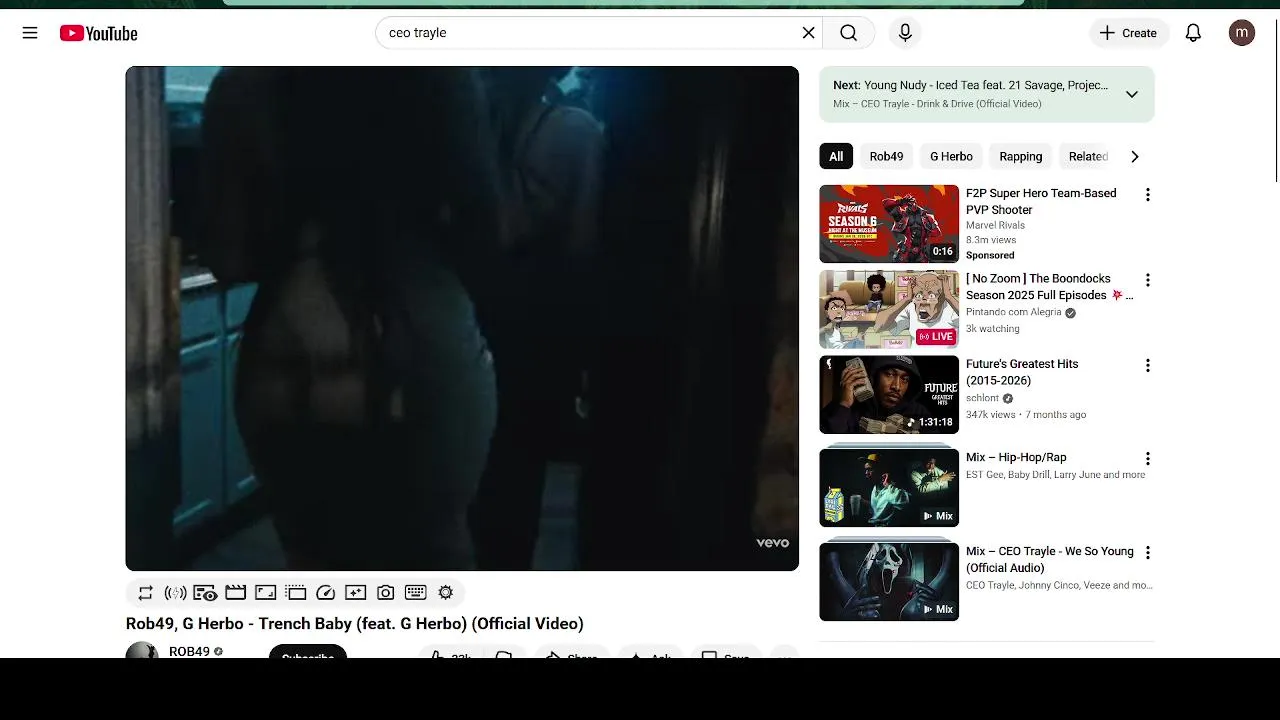Click the pop-up player window icon
This screenshot has height=720, width=1280.
tap(295, 593)
